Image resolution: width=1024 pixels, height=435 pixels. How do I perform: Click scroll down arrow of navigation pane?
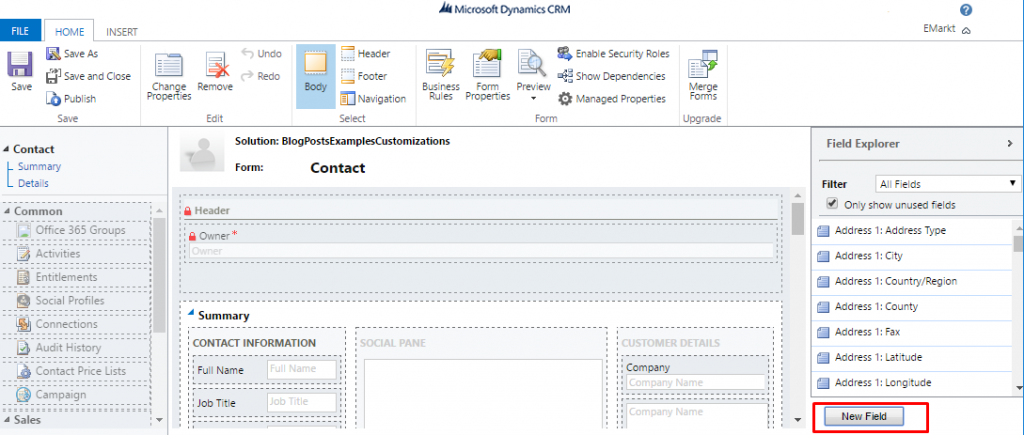(x=159, y=420)
